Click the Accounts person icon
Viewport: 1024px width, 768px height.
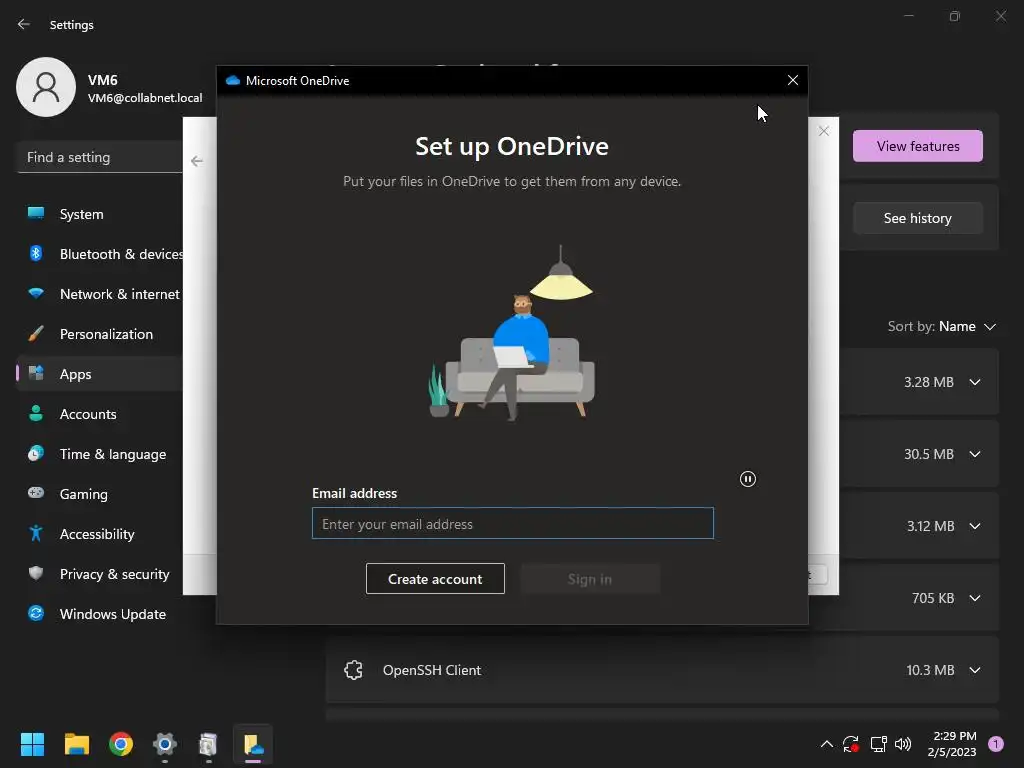36,413
